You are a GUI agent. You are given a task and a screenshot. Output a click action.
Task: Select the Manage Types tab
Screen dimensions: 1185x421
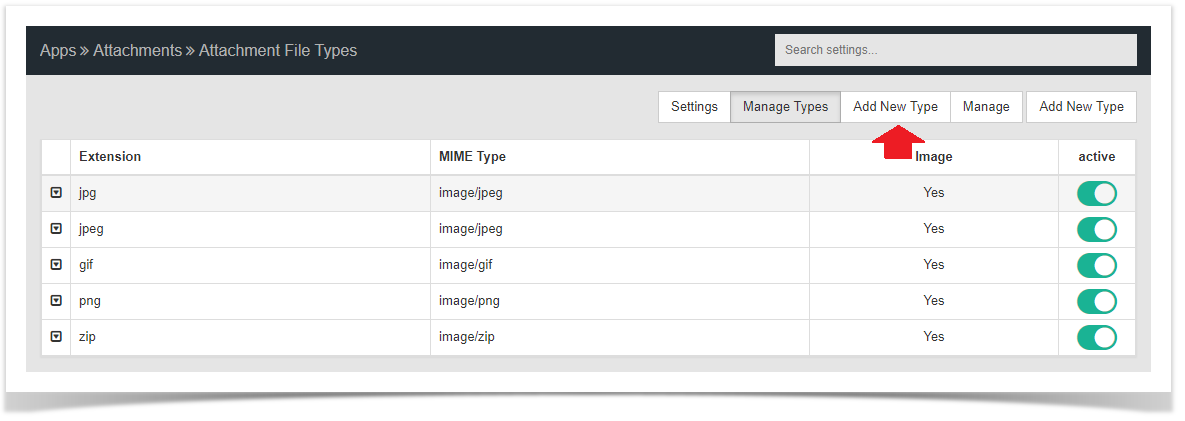click(x=785, y=107)
